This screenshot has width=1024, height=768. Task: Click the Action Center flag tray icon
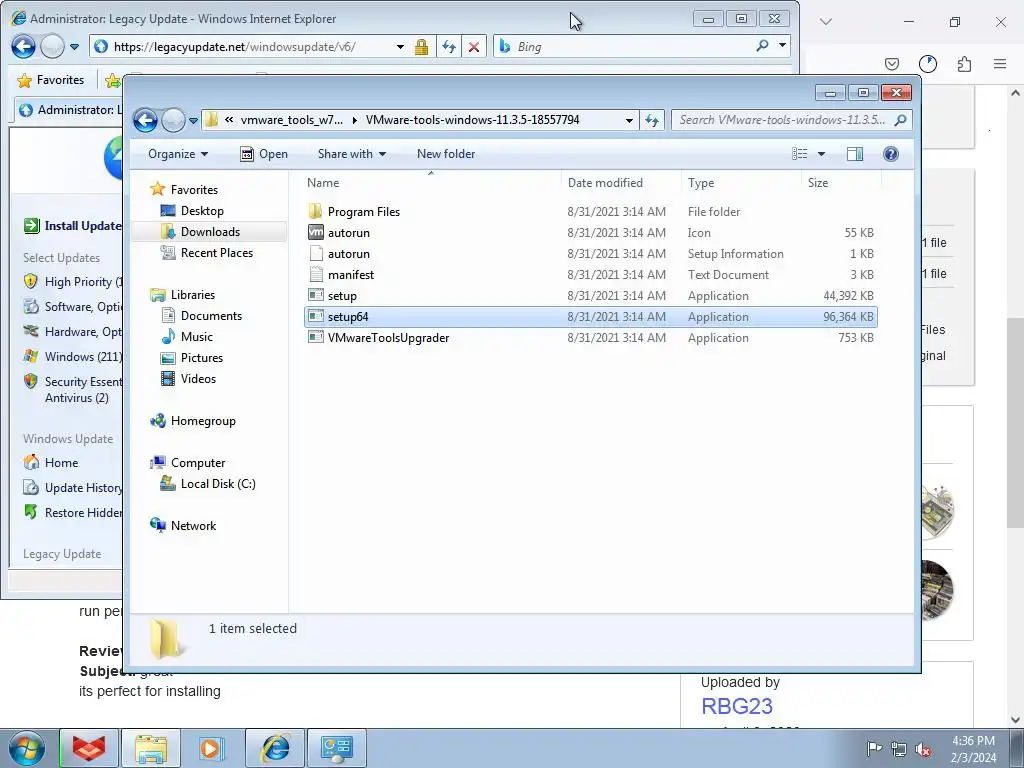874,749
